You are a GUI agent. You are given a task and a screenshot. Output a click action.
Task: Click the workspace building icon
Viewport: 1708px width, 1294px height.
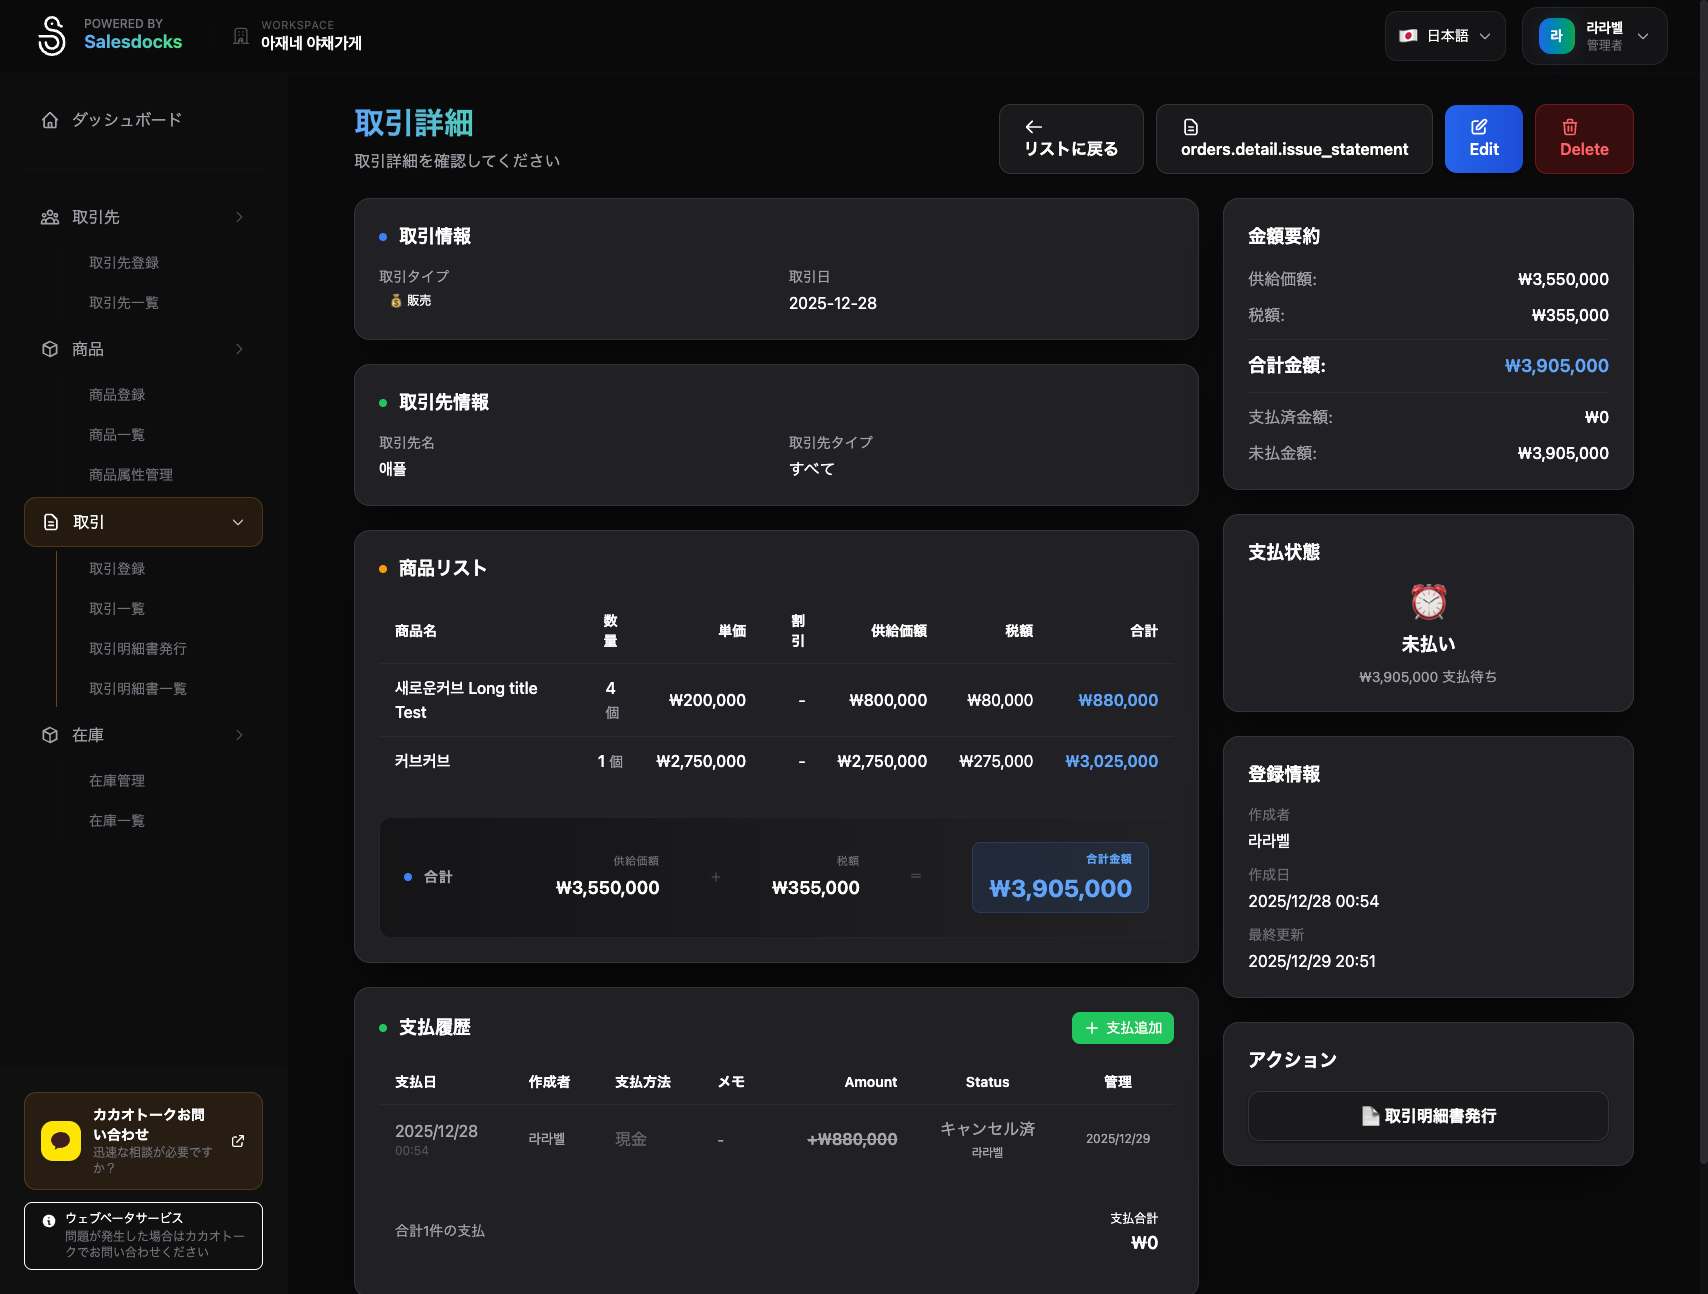241,36
